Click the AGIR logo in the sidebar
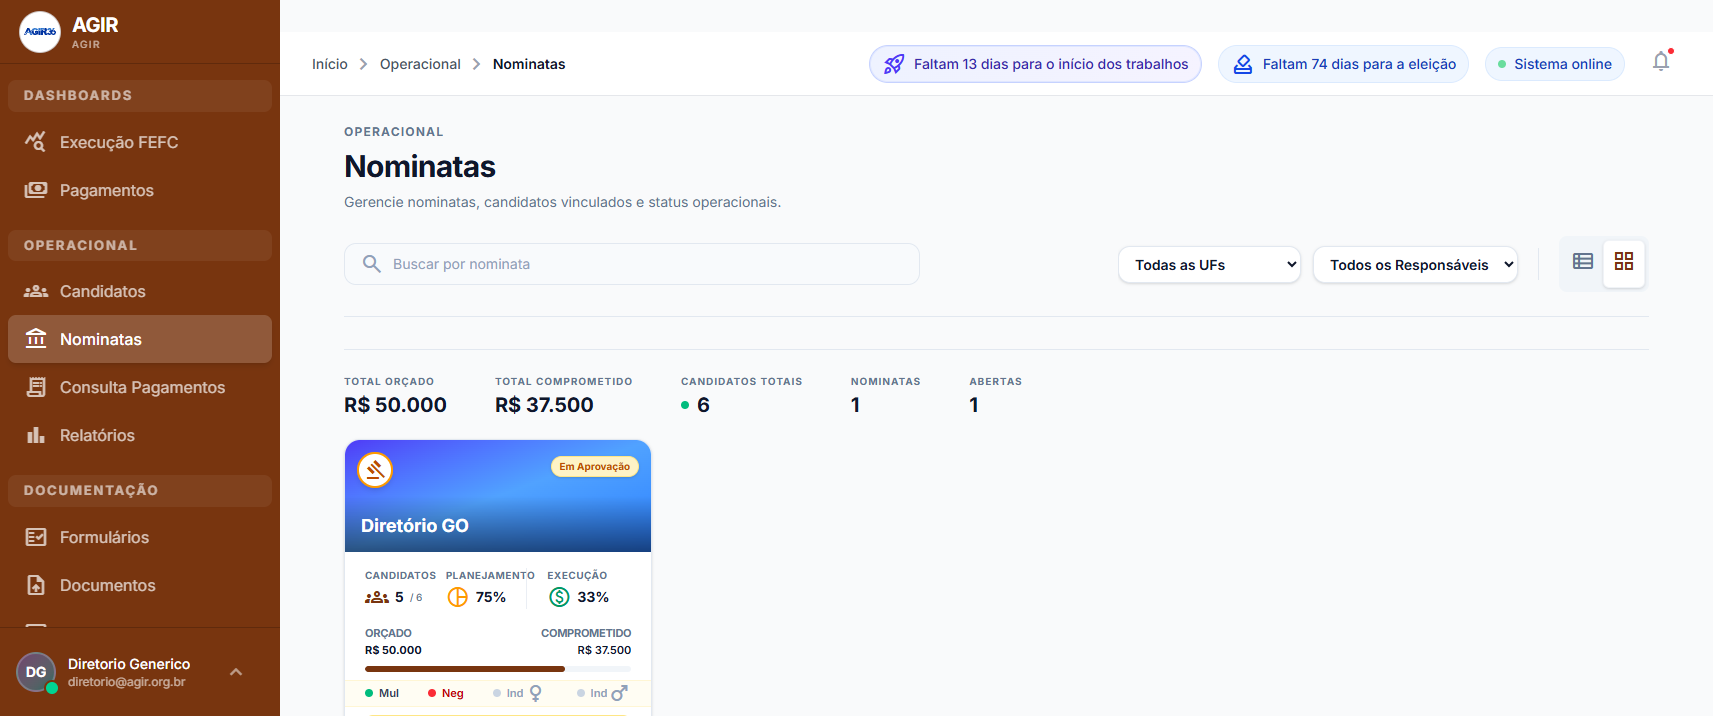Image resolution: width=1713 pixels, height=716 pixels. 40,32
